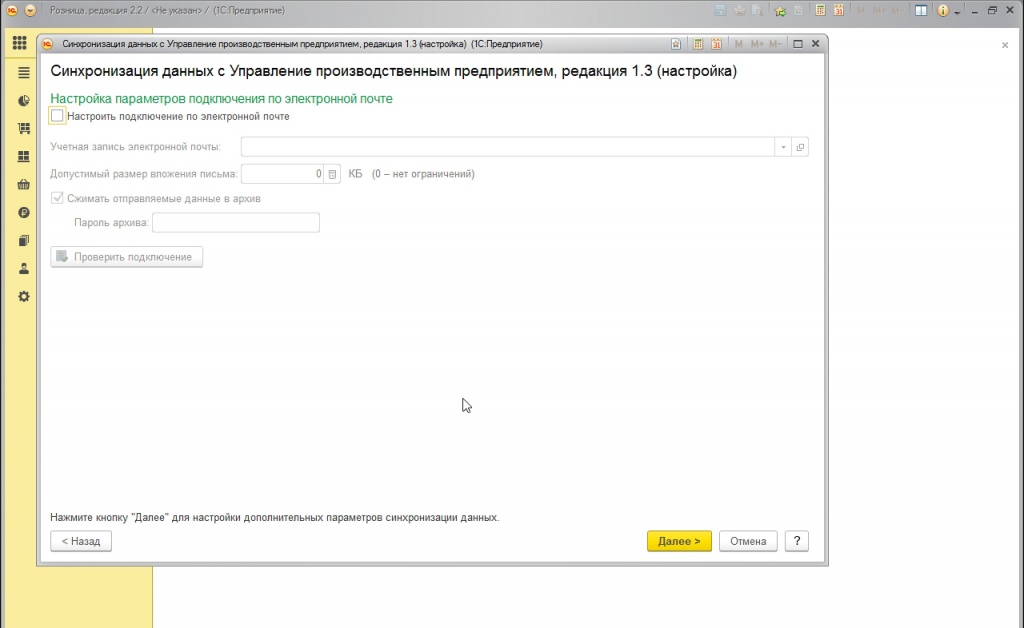Click the hamburger main menu sidebar icon
This screenshot has width=1024, height=628.
[24, 73]
